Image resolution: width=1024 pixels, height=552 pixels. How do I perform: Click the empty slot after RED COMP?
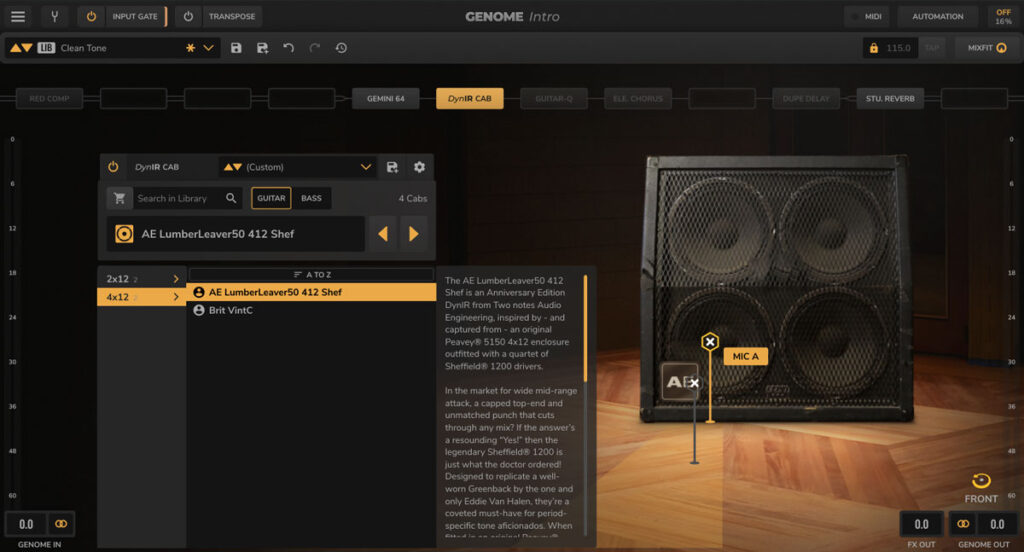tap(133, 99)
